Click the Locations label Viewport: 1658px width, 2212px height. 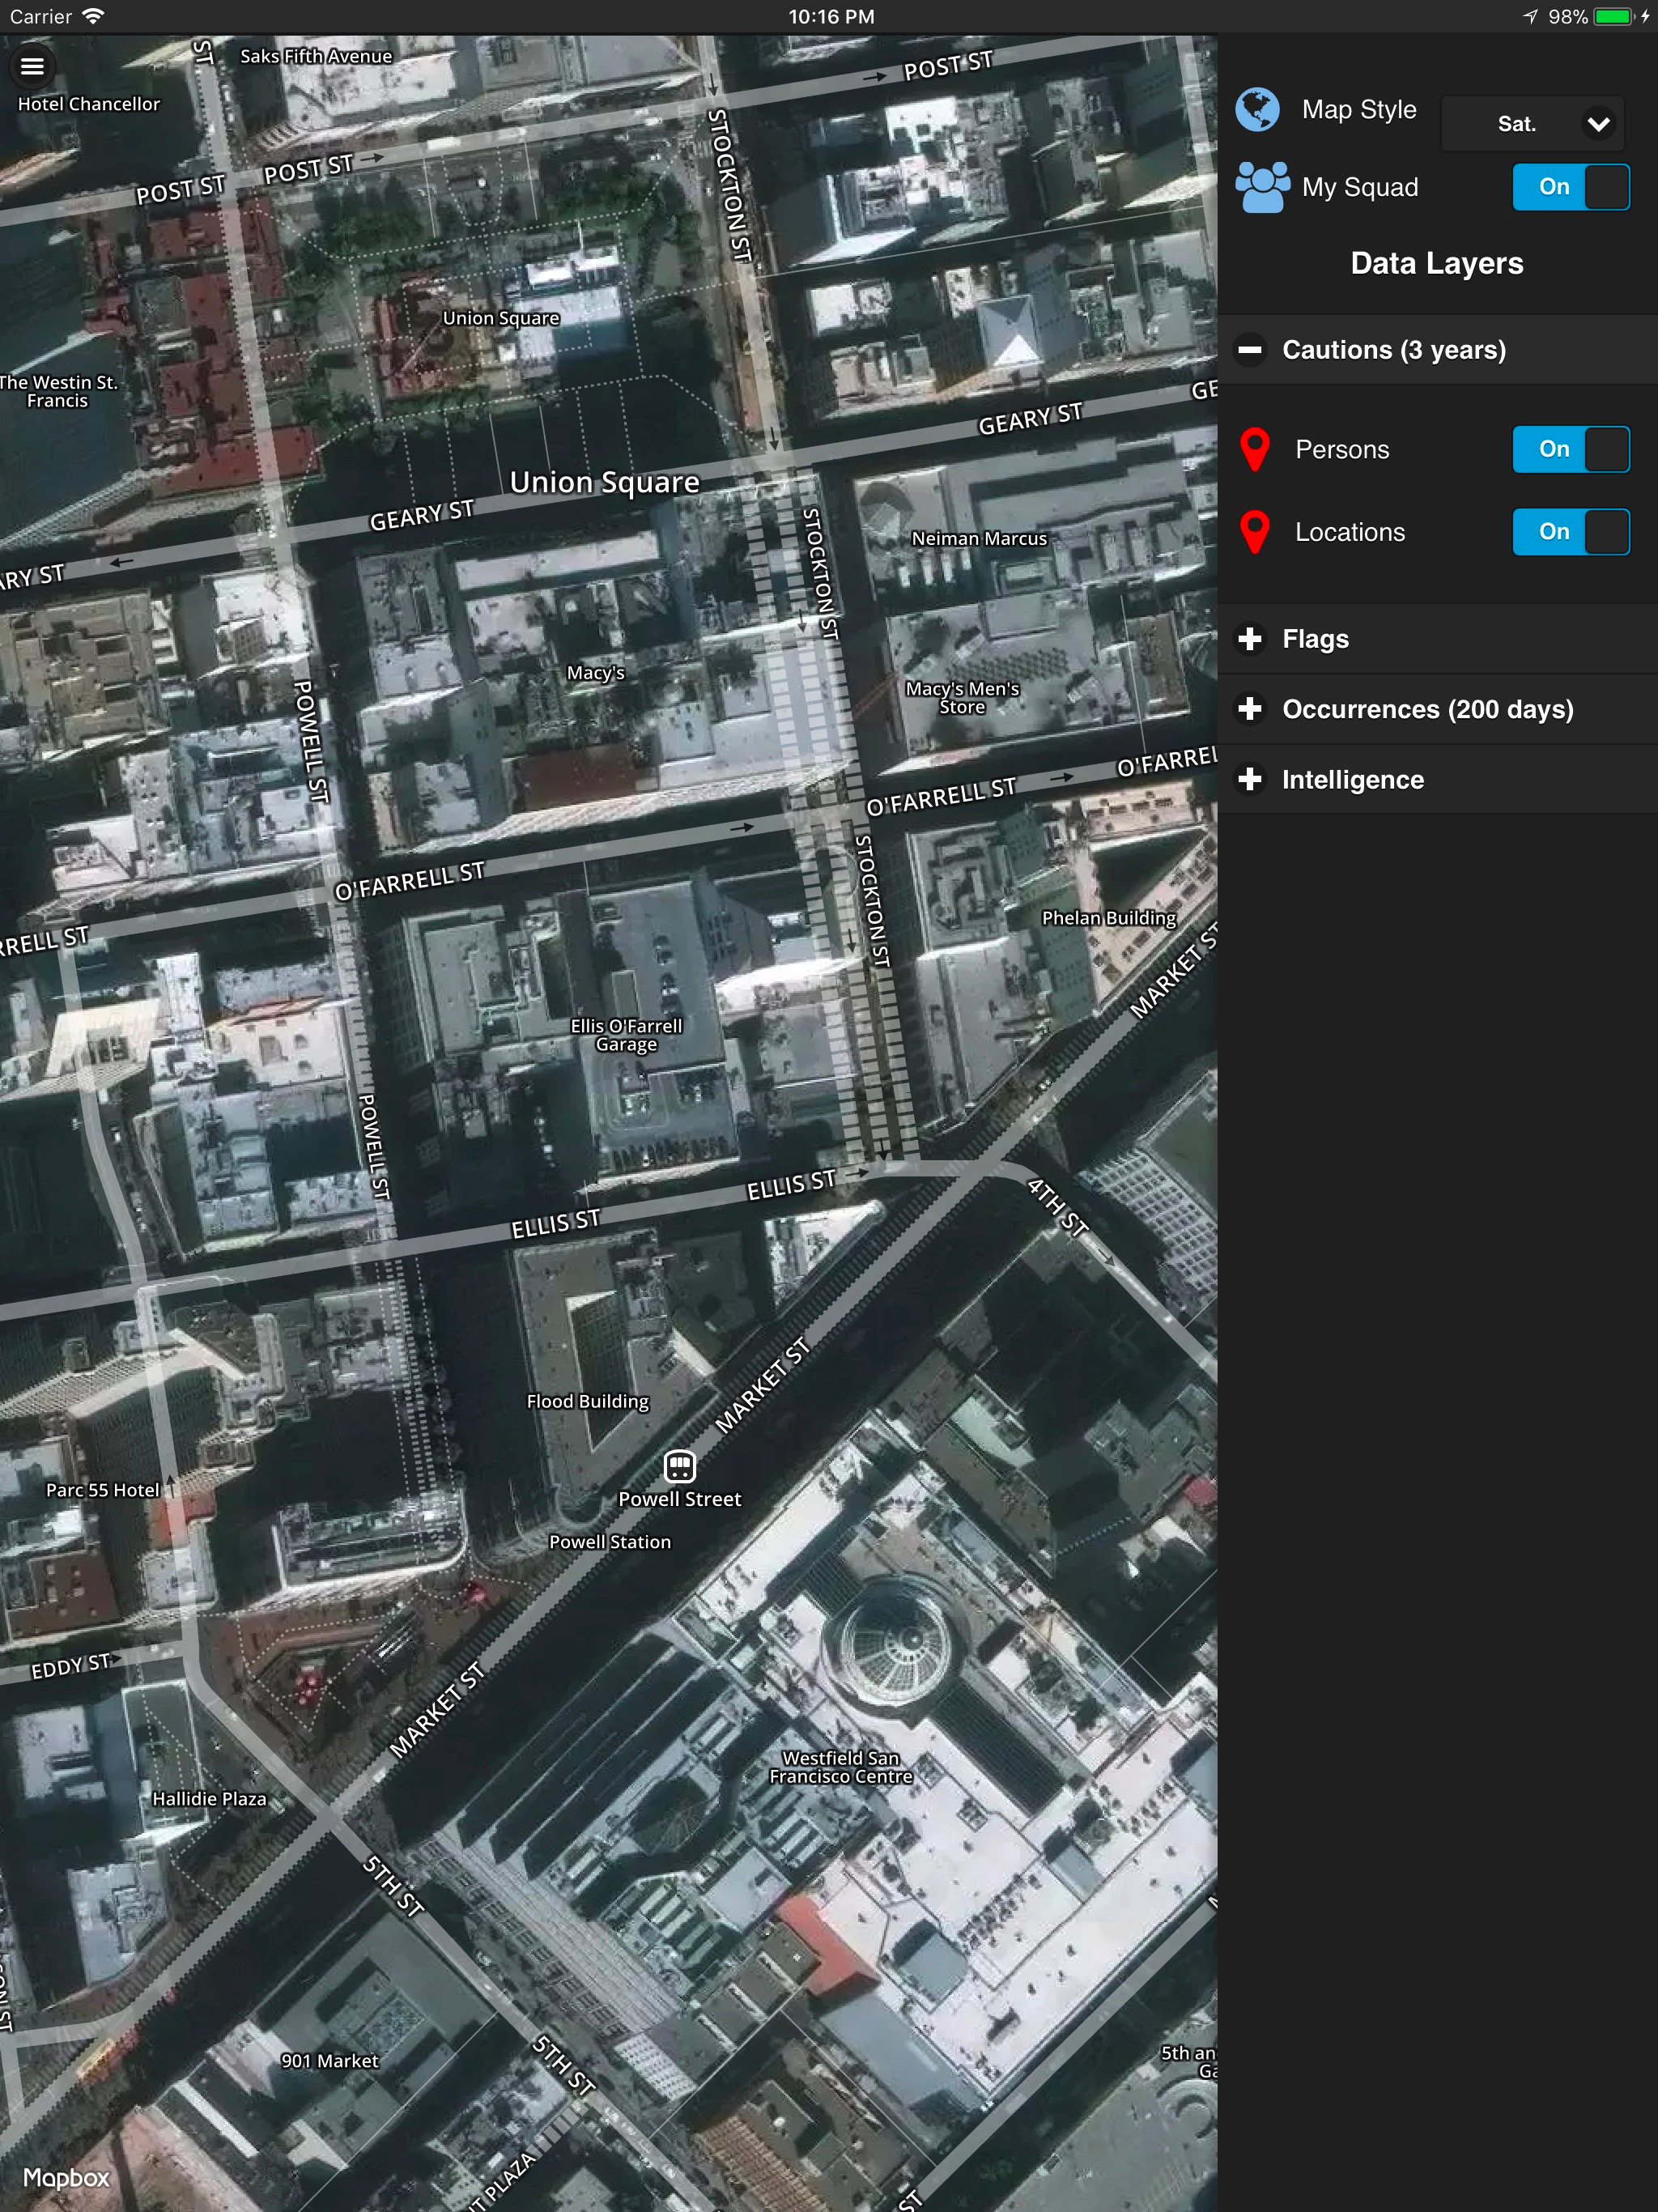point(1350,532)
